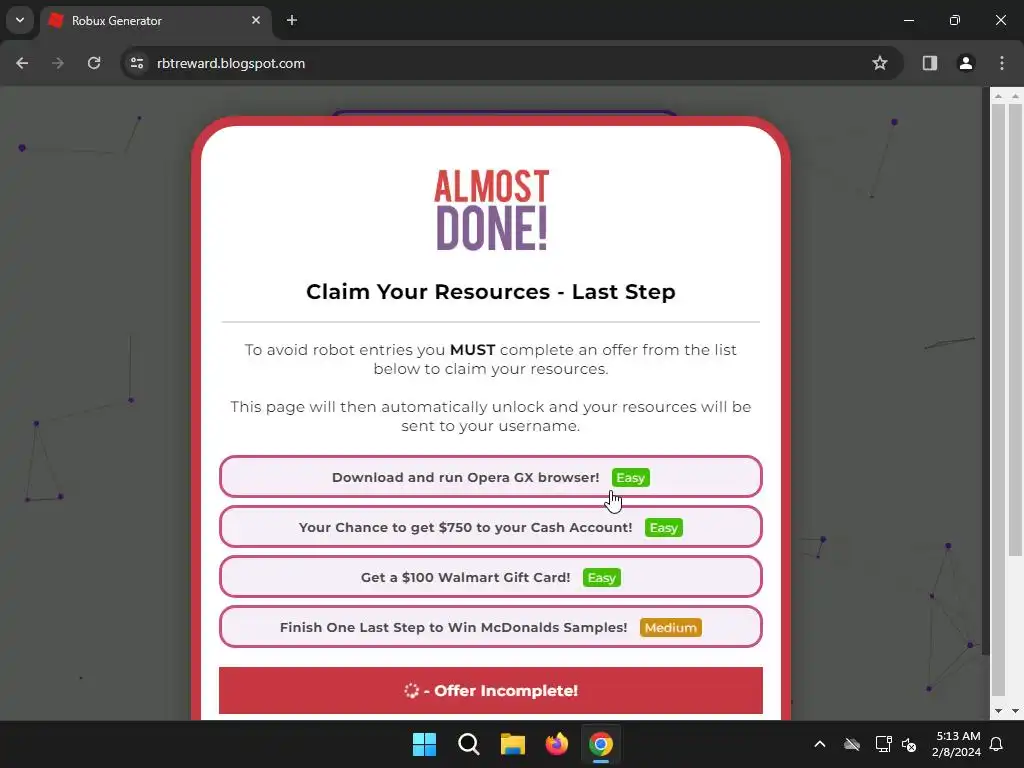Image resolution: width=1024 pixels, height=768 pixels.
Task: Click the OneDrive cloud tray icon
Action: [x=852, y=744]
